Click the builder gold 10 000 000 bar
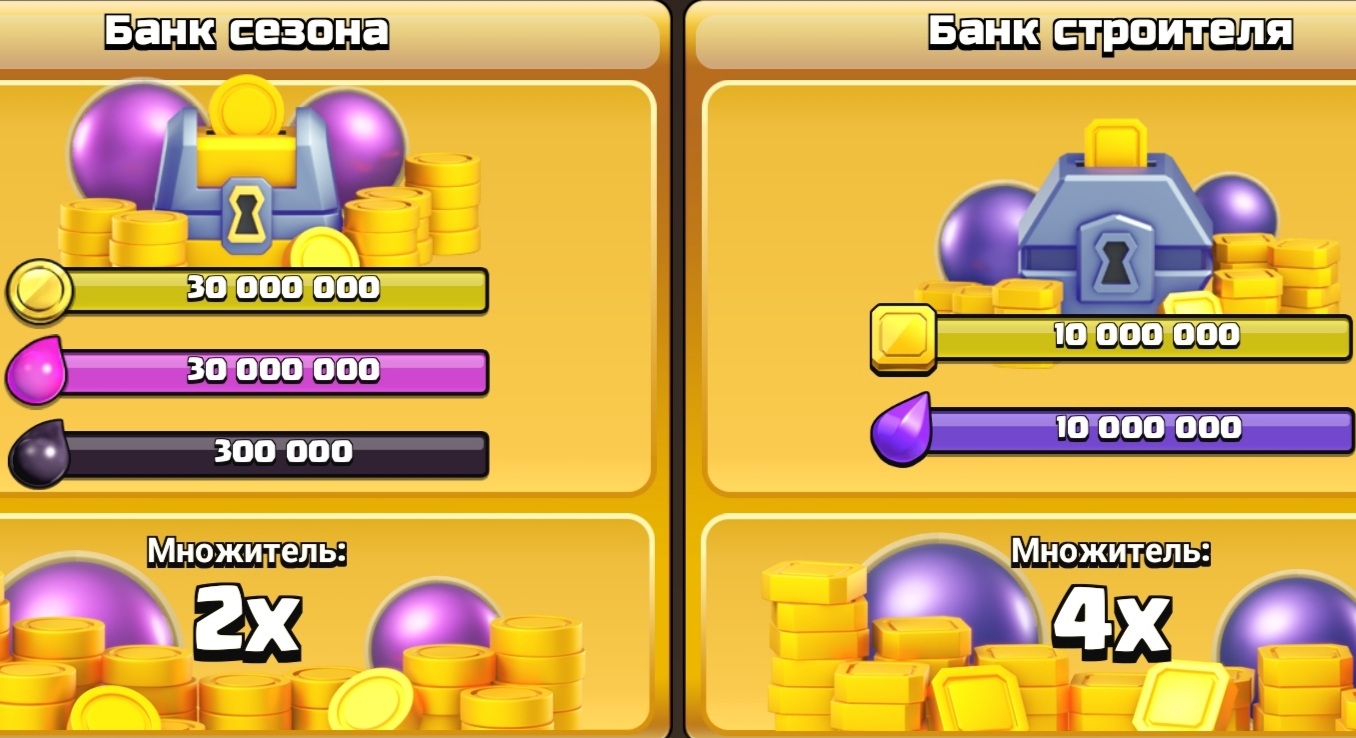 point(1140,337)
